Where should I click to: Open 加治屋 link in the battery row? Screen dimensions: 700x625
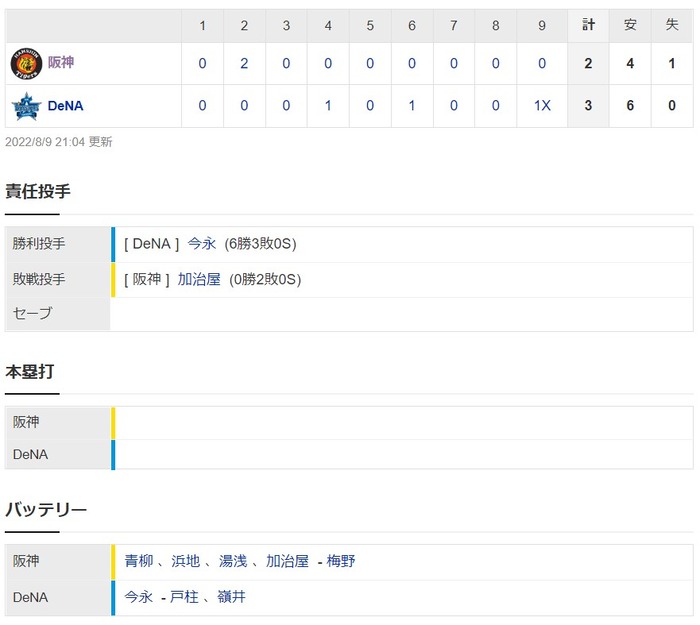(288, 561)
